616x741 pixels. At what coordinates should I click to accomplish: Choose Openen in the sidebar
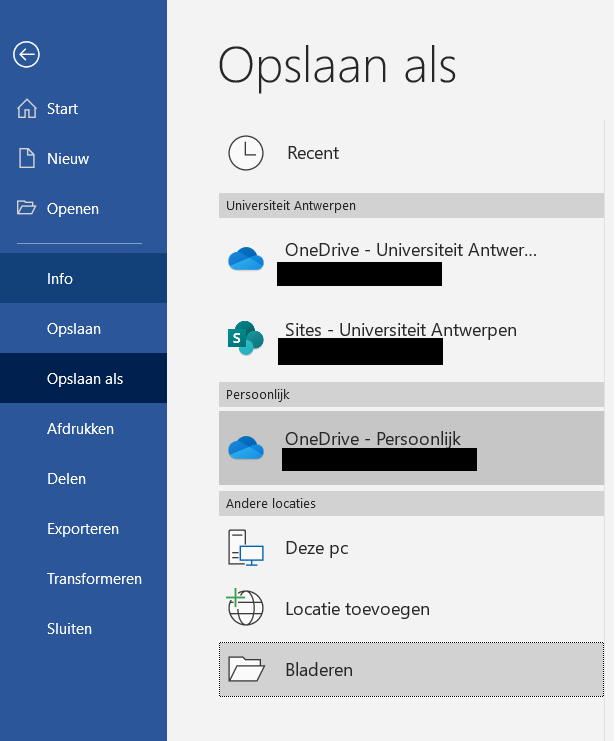(83, 208)
